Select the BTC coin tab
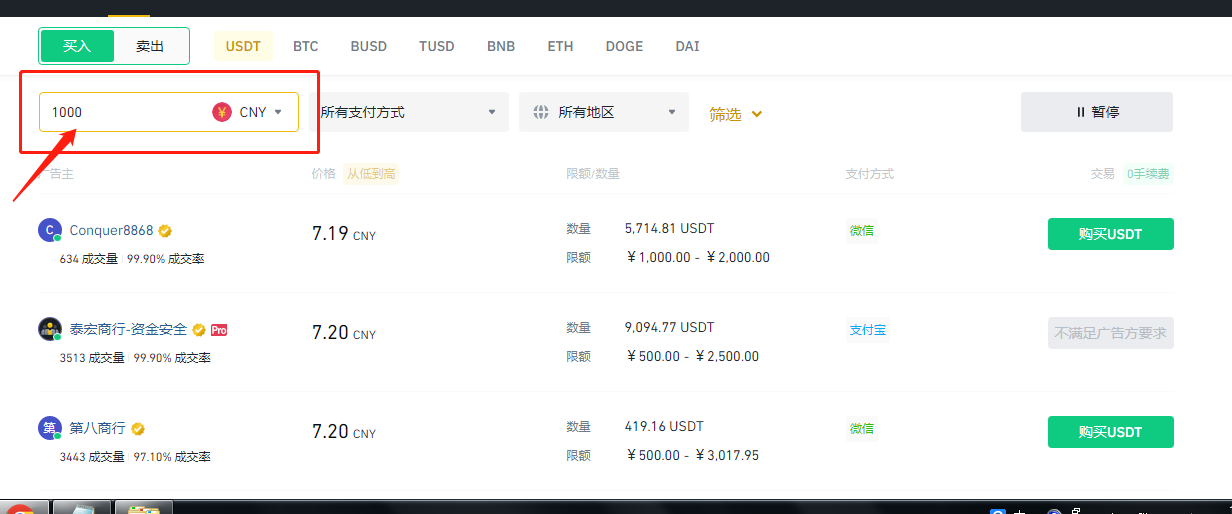This screenshot has height=514, width=1232. [305, 46]
